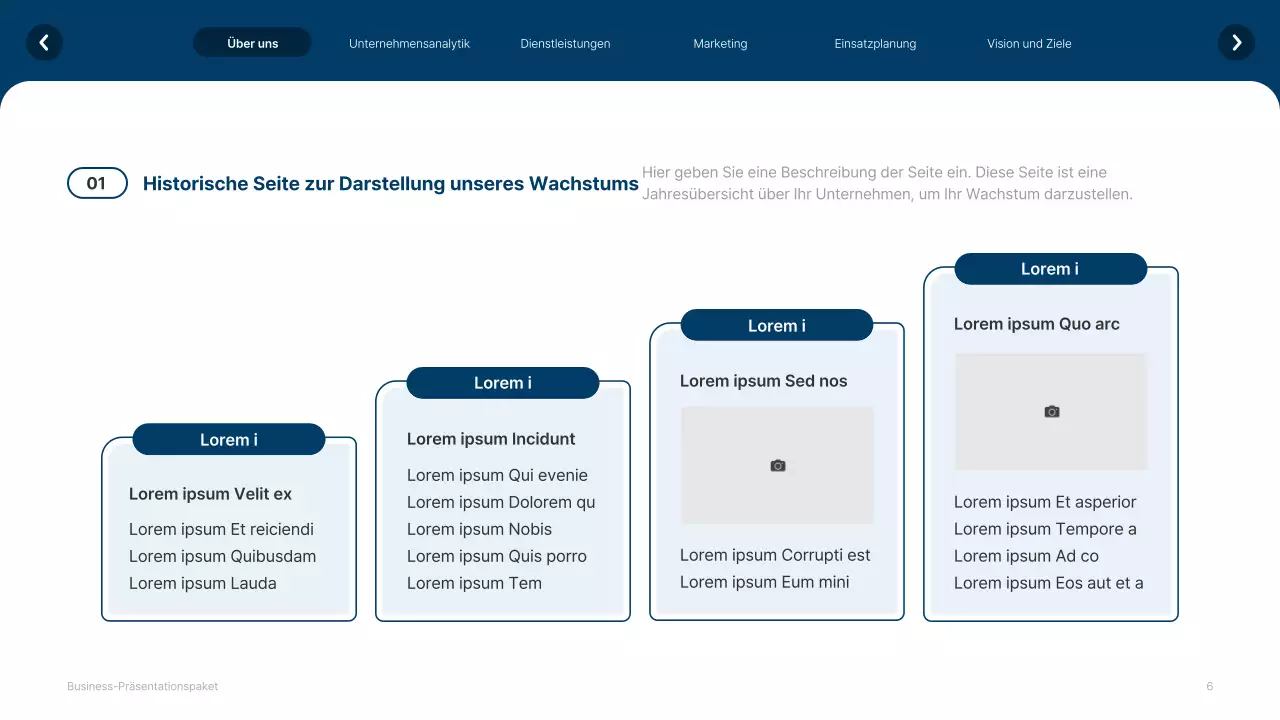This screenshot has width=1280, height=720.
Task: Navigate to the Marketing section
Action: (x=719, y=43)
